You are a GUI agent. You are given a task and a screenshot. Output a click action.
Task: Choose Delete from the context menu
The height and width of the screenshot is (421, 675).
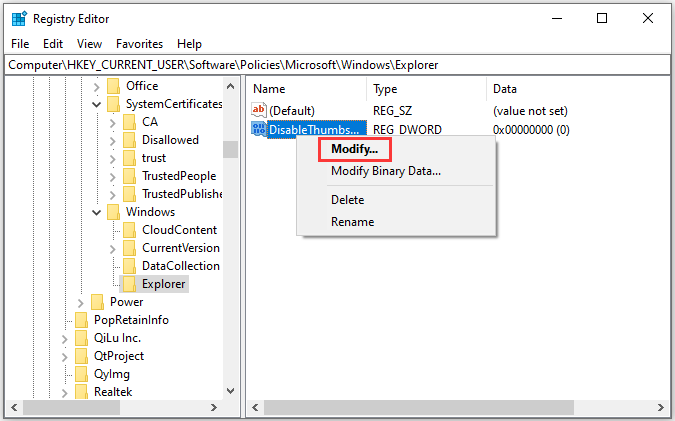click(347, 200)
